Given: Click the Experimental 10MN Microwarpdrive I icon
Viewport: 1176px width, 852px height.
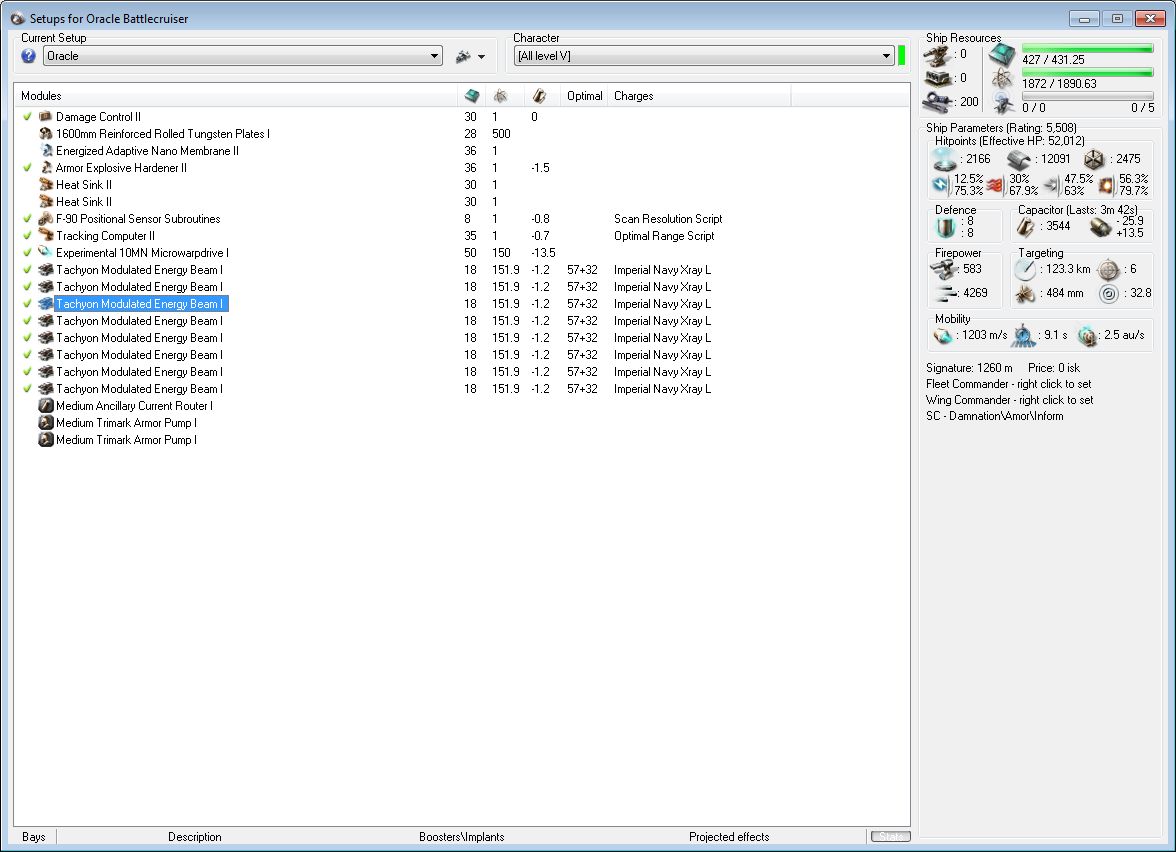Looking at the screenshot, I should click(46, 253).
